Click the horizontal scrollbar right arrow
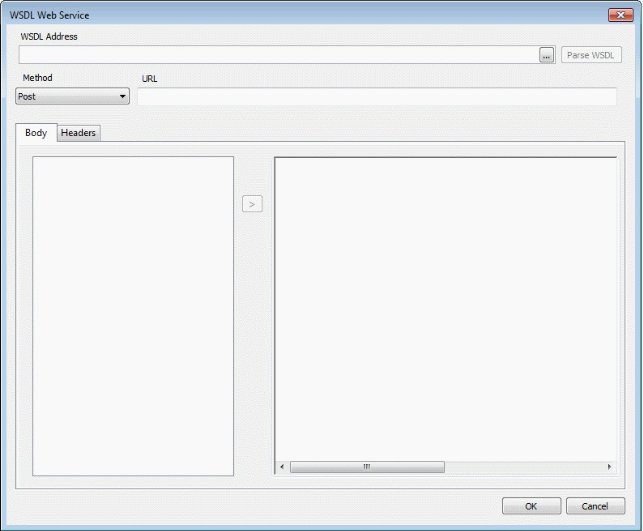 [x=609, y=467]
